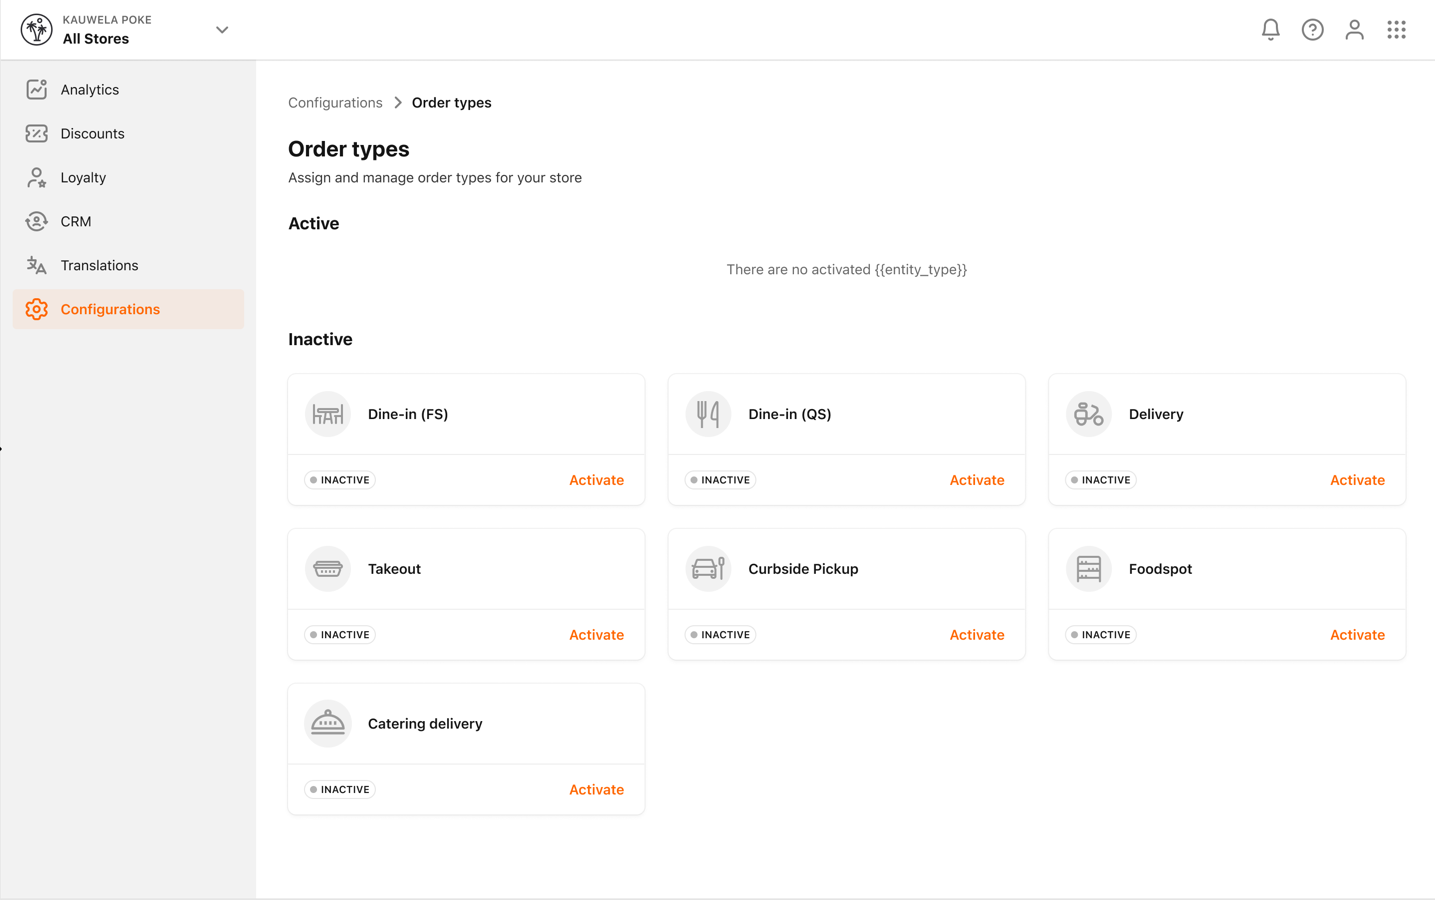Screen dimensions: 1435x900
Task: Click the Delivery scooter icon
Action: [x=1088, y=414]
